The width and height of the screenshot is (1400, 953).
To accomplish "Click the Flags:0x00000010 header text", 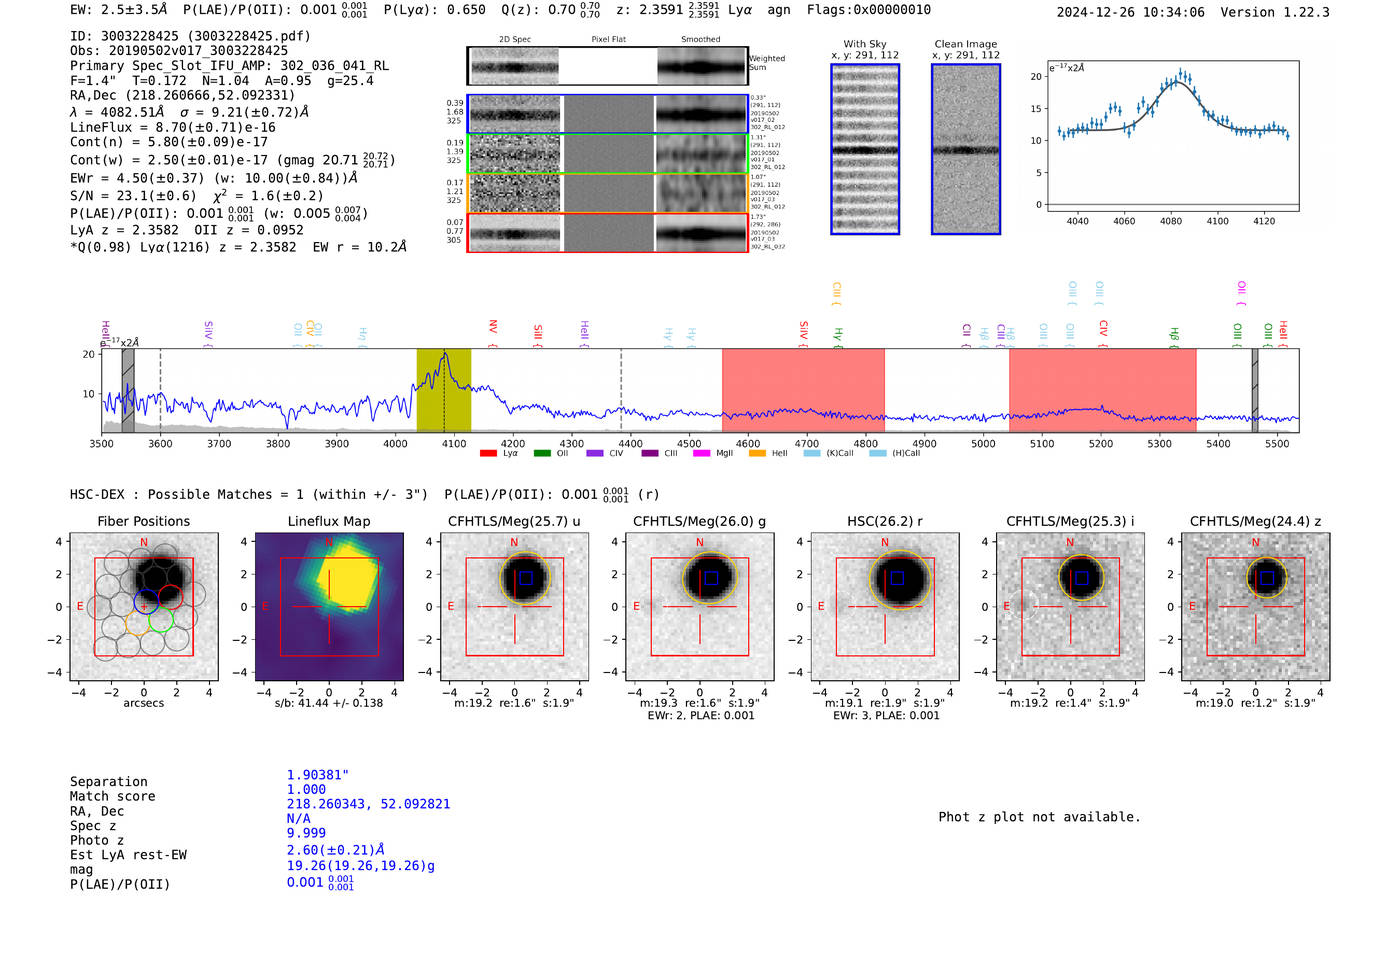I will point(869,10).
